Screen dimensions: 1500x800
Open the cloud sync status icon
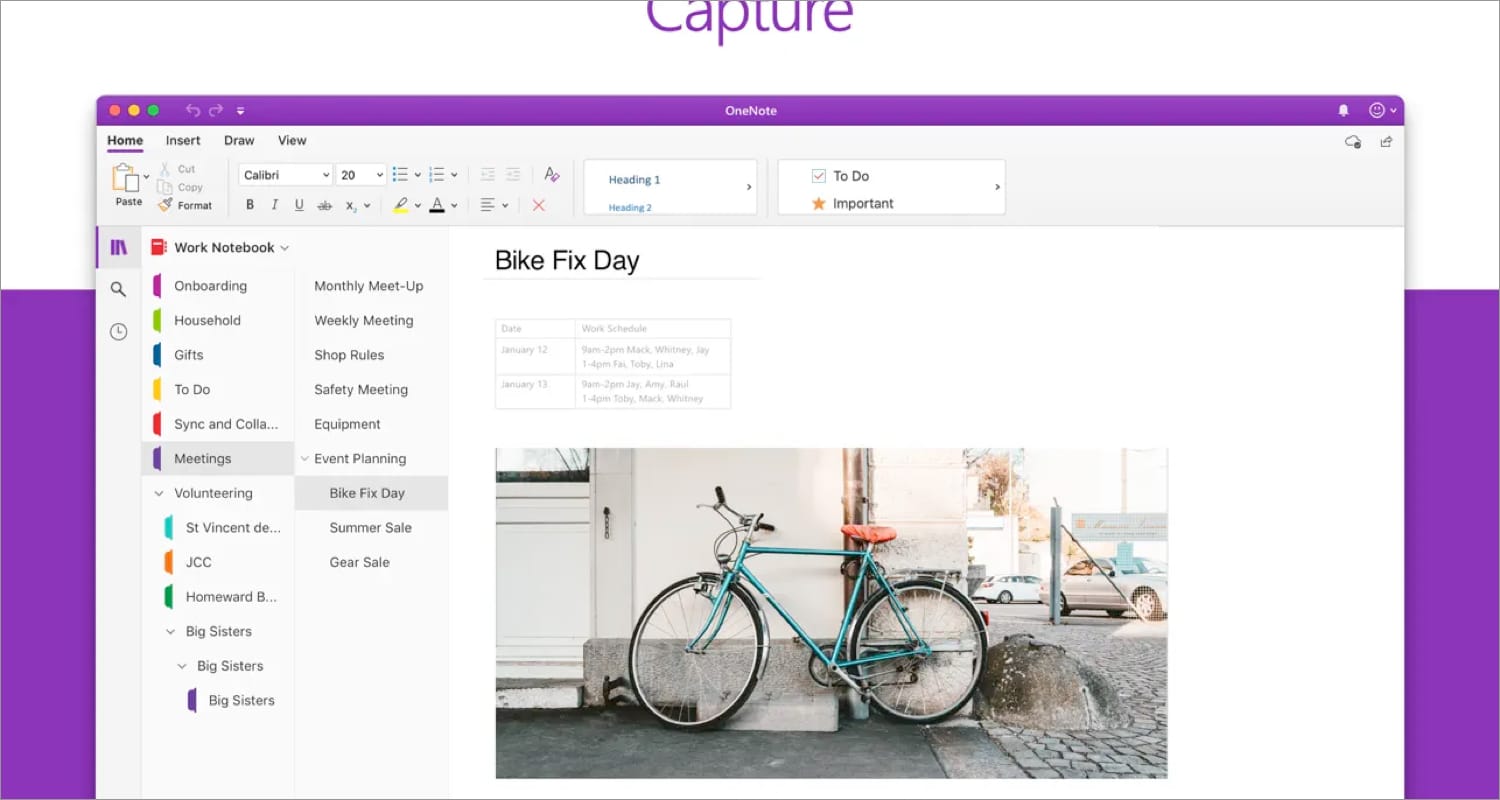[x=1353, y=142]
